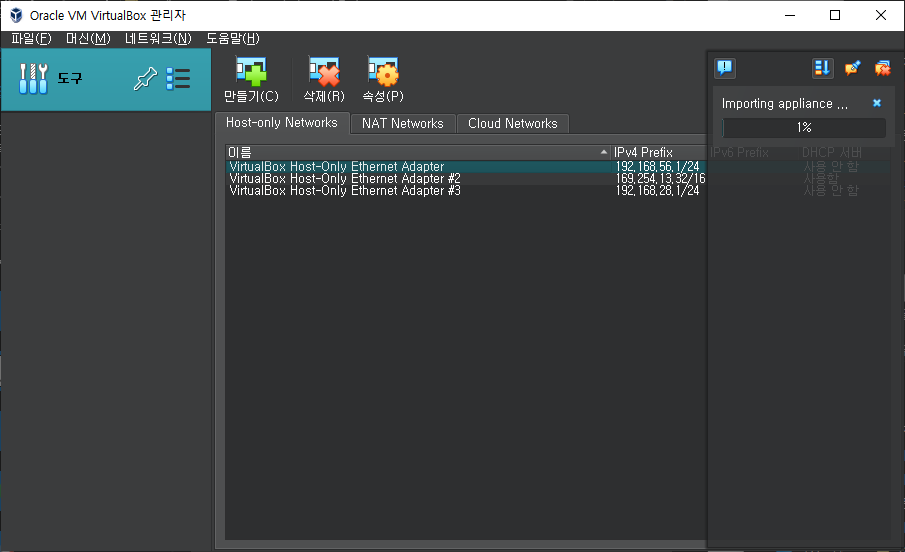Click the notification sort order icon
Screen dimensions: 905x552
822,68
